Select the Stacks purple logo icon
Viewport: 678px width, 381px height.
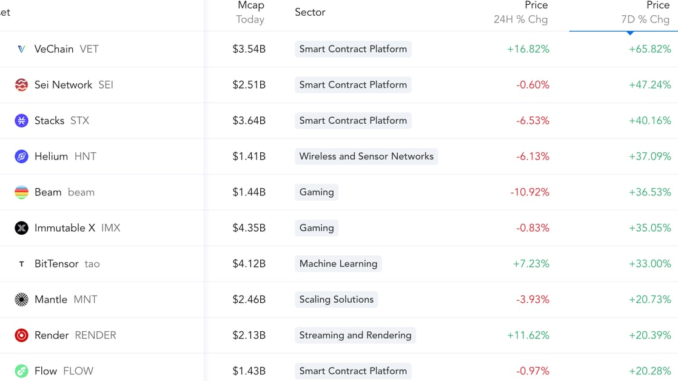point(21,120)
